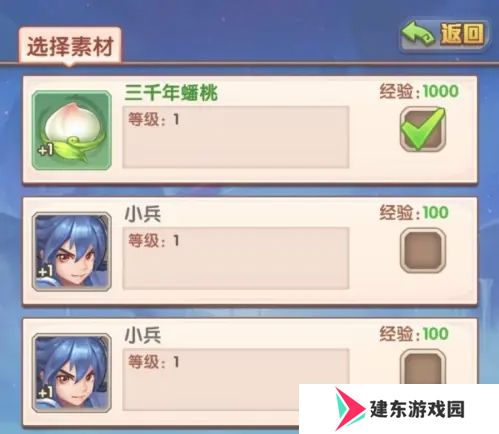Click the first 小兵 character portrait
499x434 pixels.
tap(72, 252)
